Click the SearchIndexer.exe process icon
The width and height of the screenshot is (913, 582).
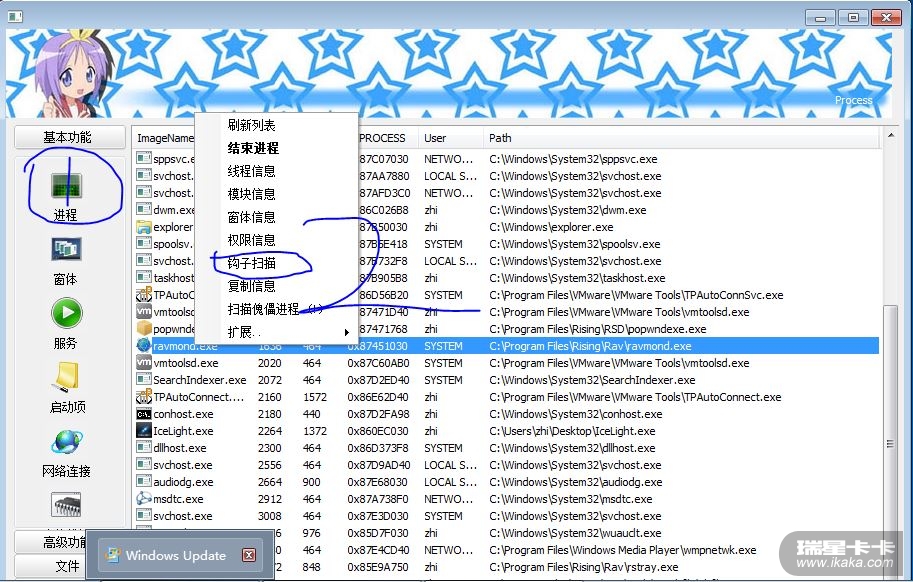click(x=143, y=379)
